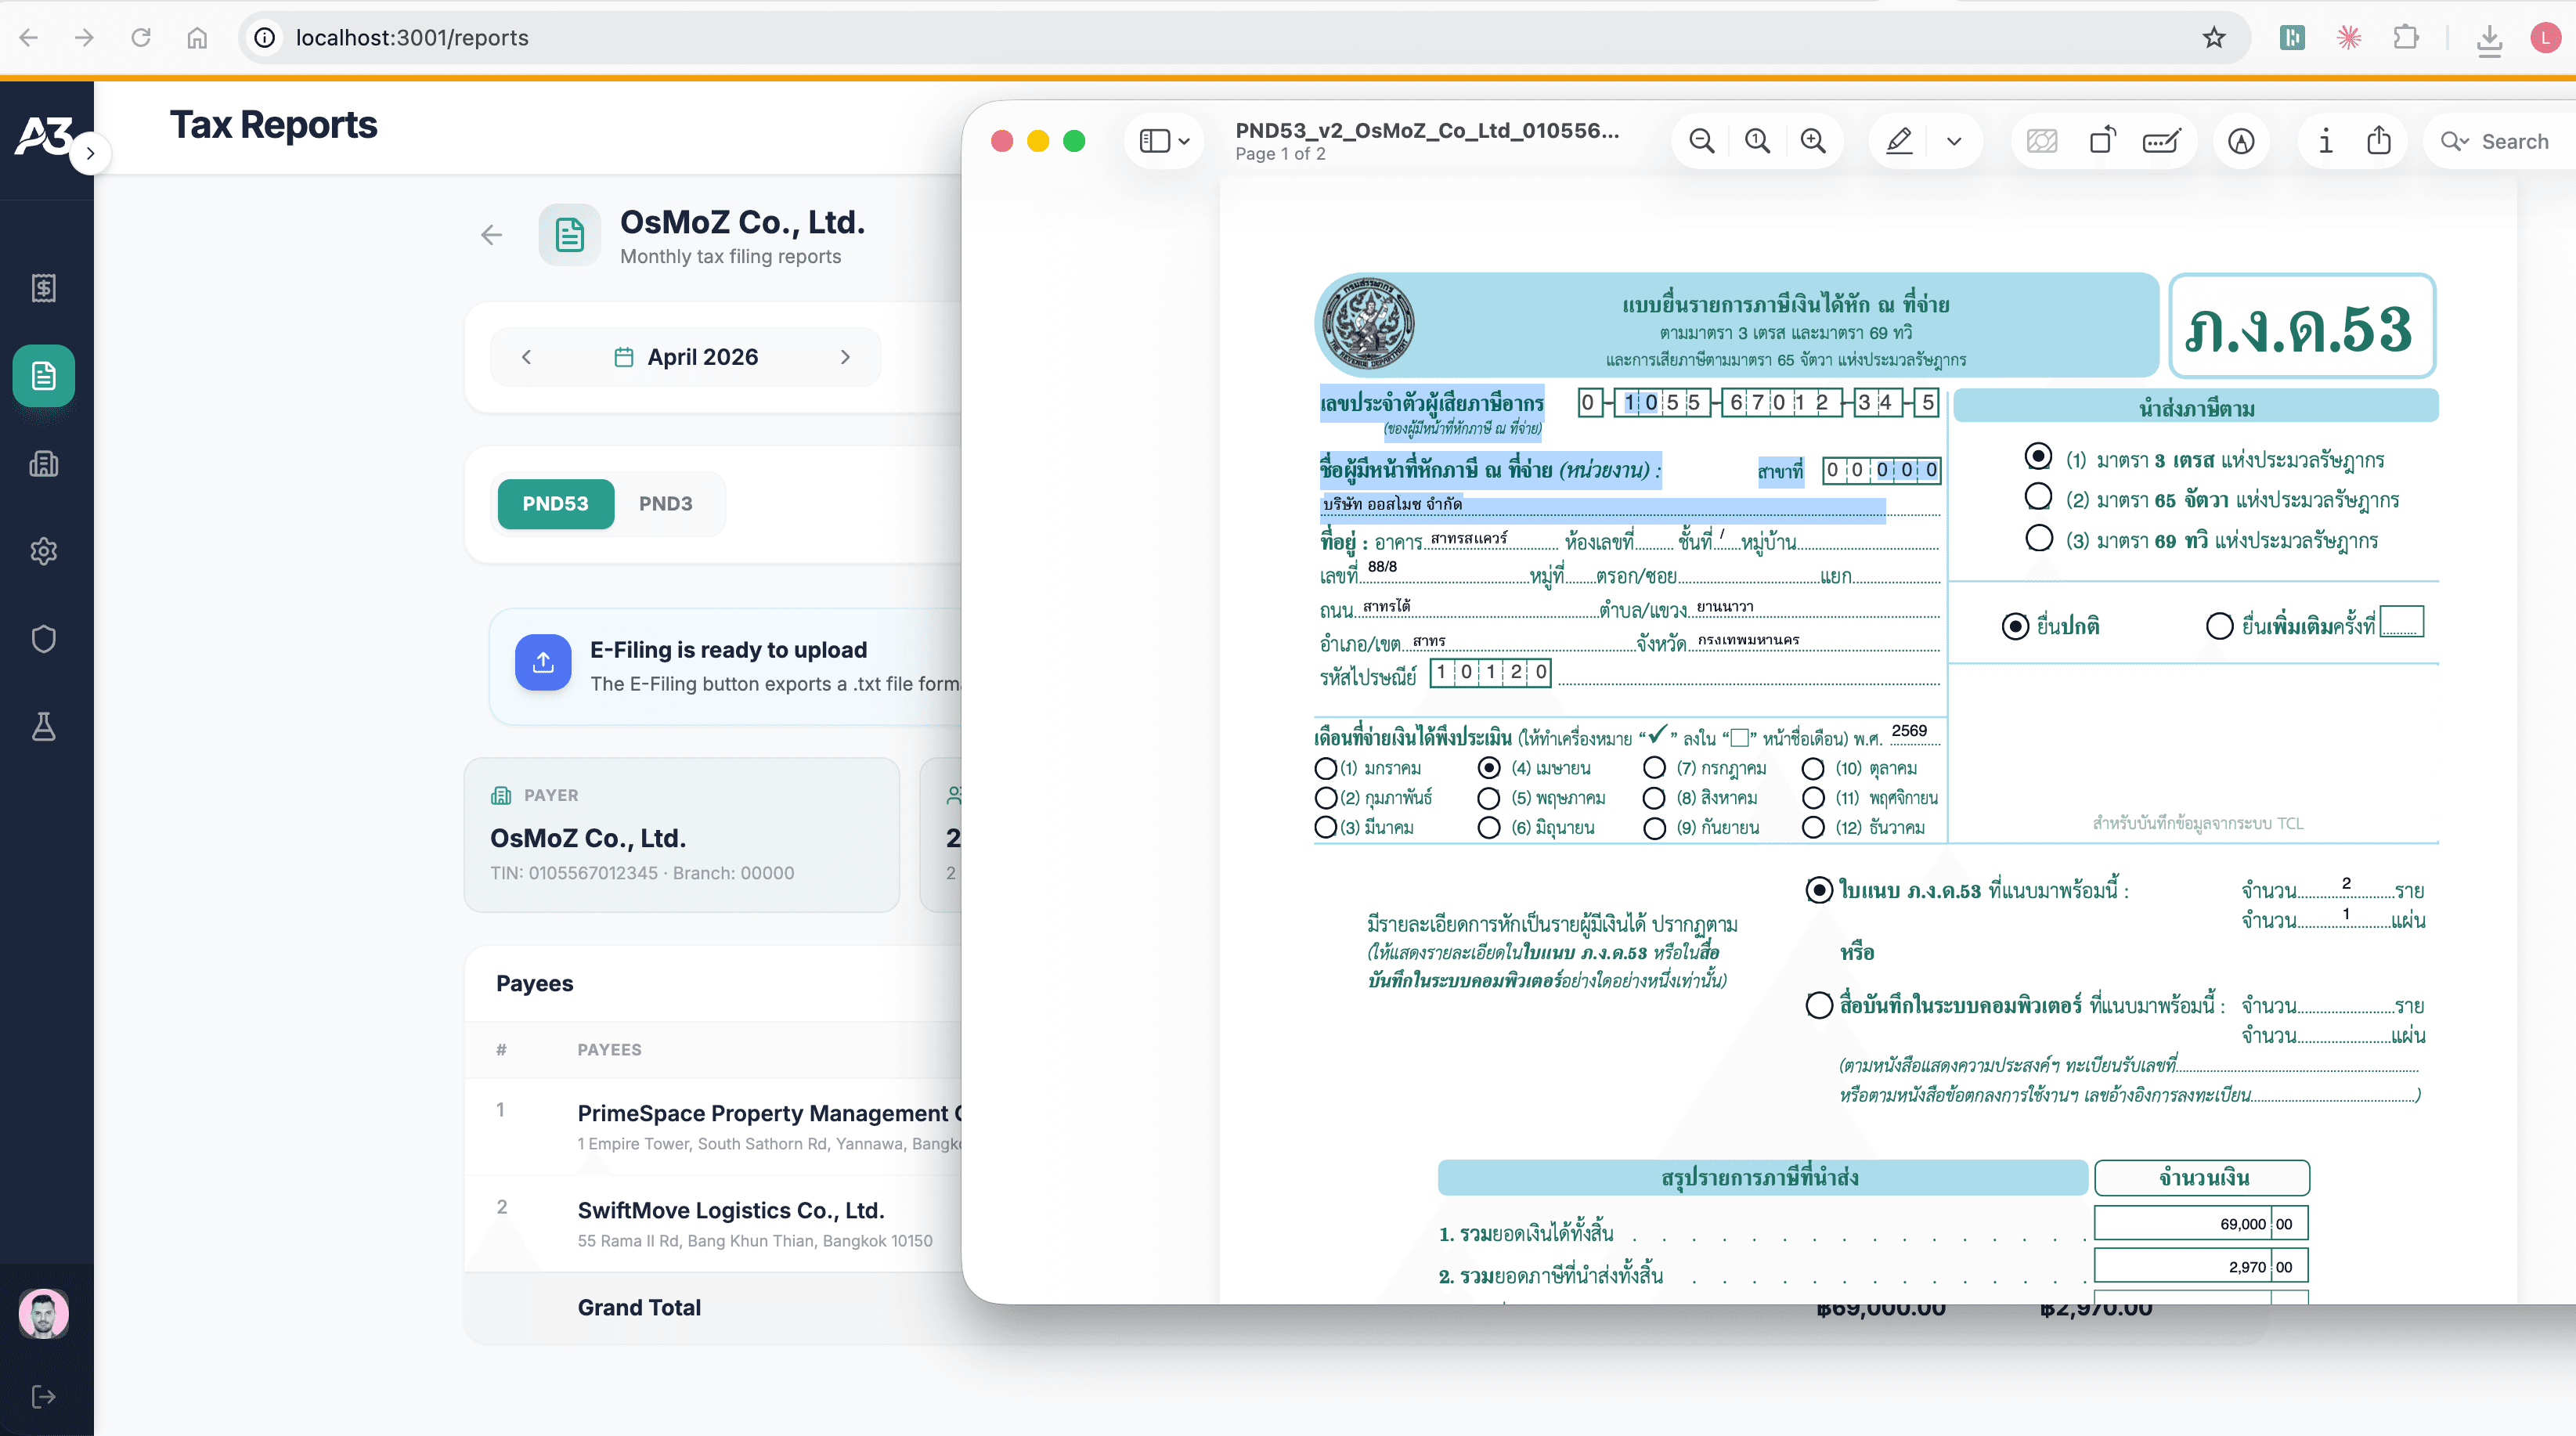The height and width of the screenshot is (1436, 2576).
Task: Expand the markup tools chevron
Action: pos(1955,141)
